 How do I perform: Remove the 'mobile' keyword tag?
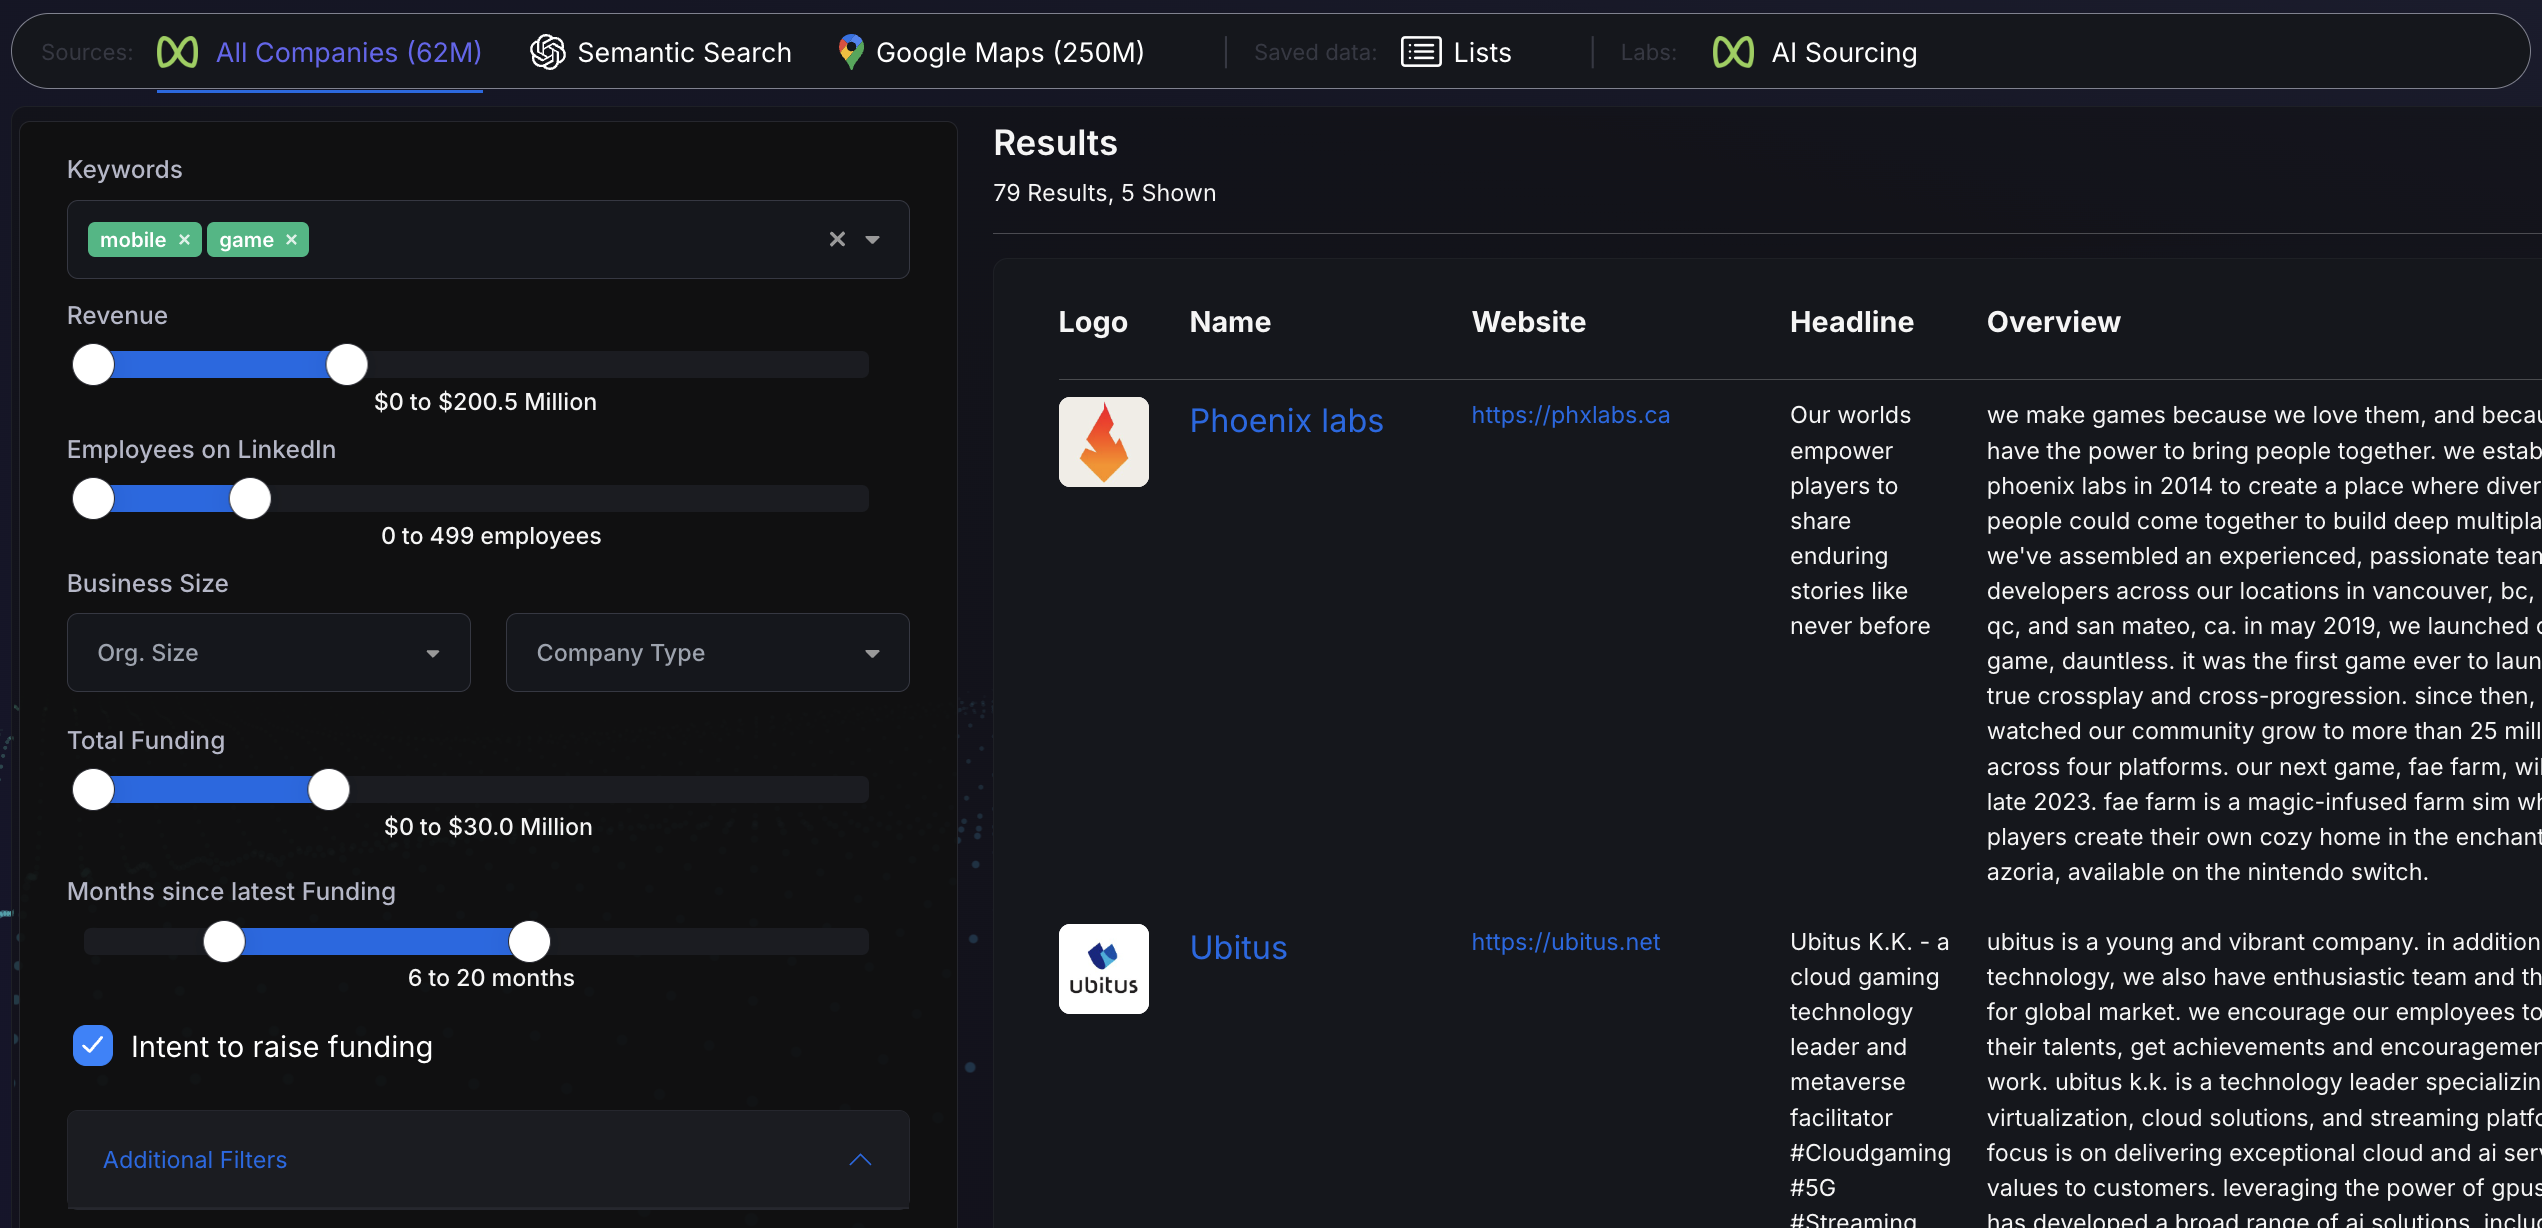[184, 240]
